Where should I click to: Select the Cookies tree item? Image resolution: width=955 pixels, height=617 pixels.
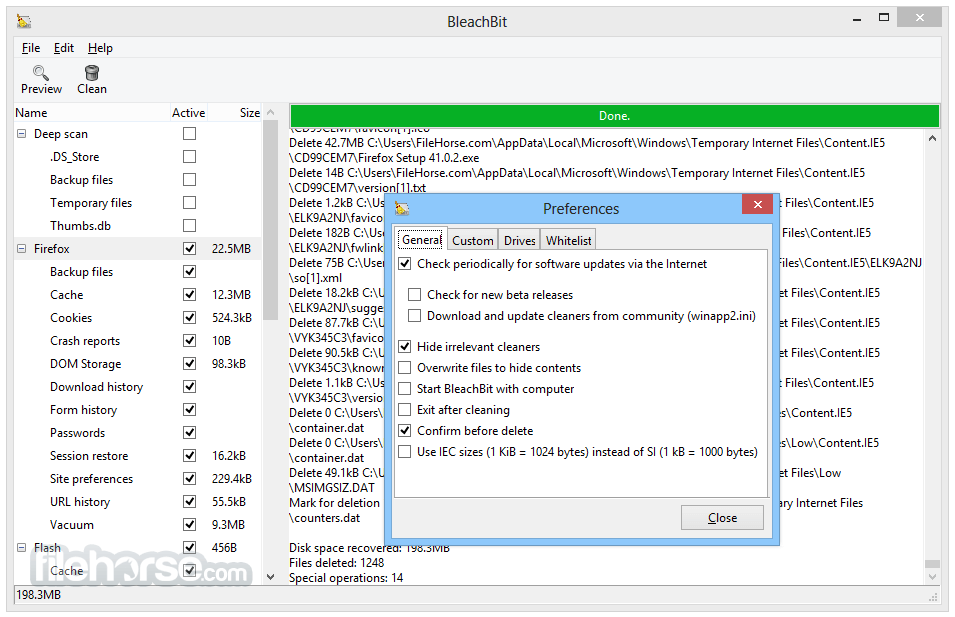pos(71,318)
